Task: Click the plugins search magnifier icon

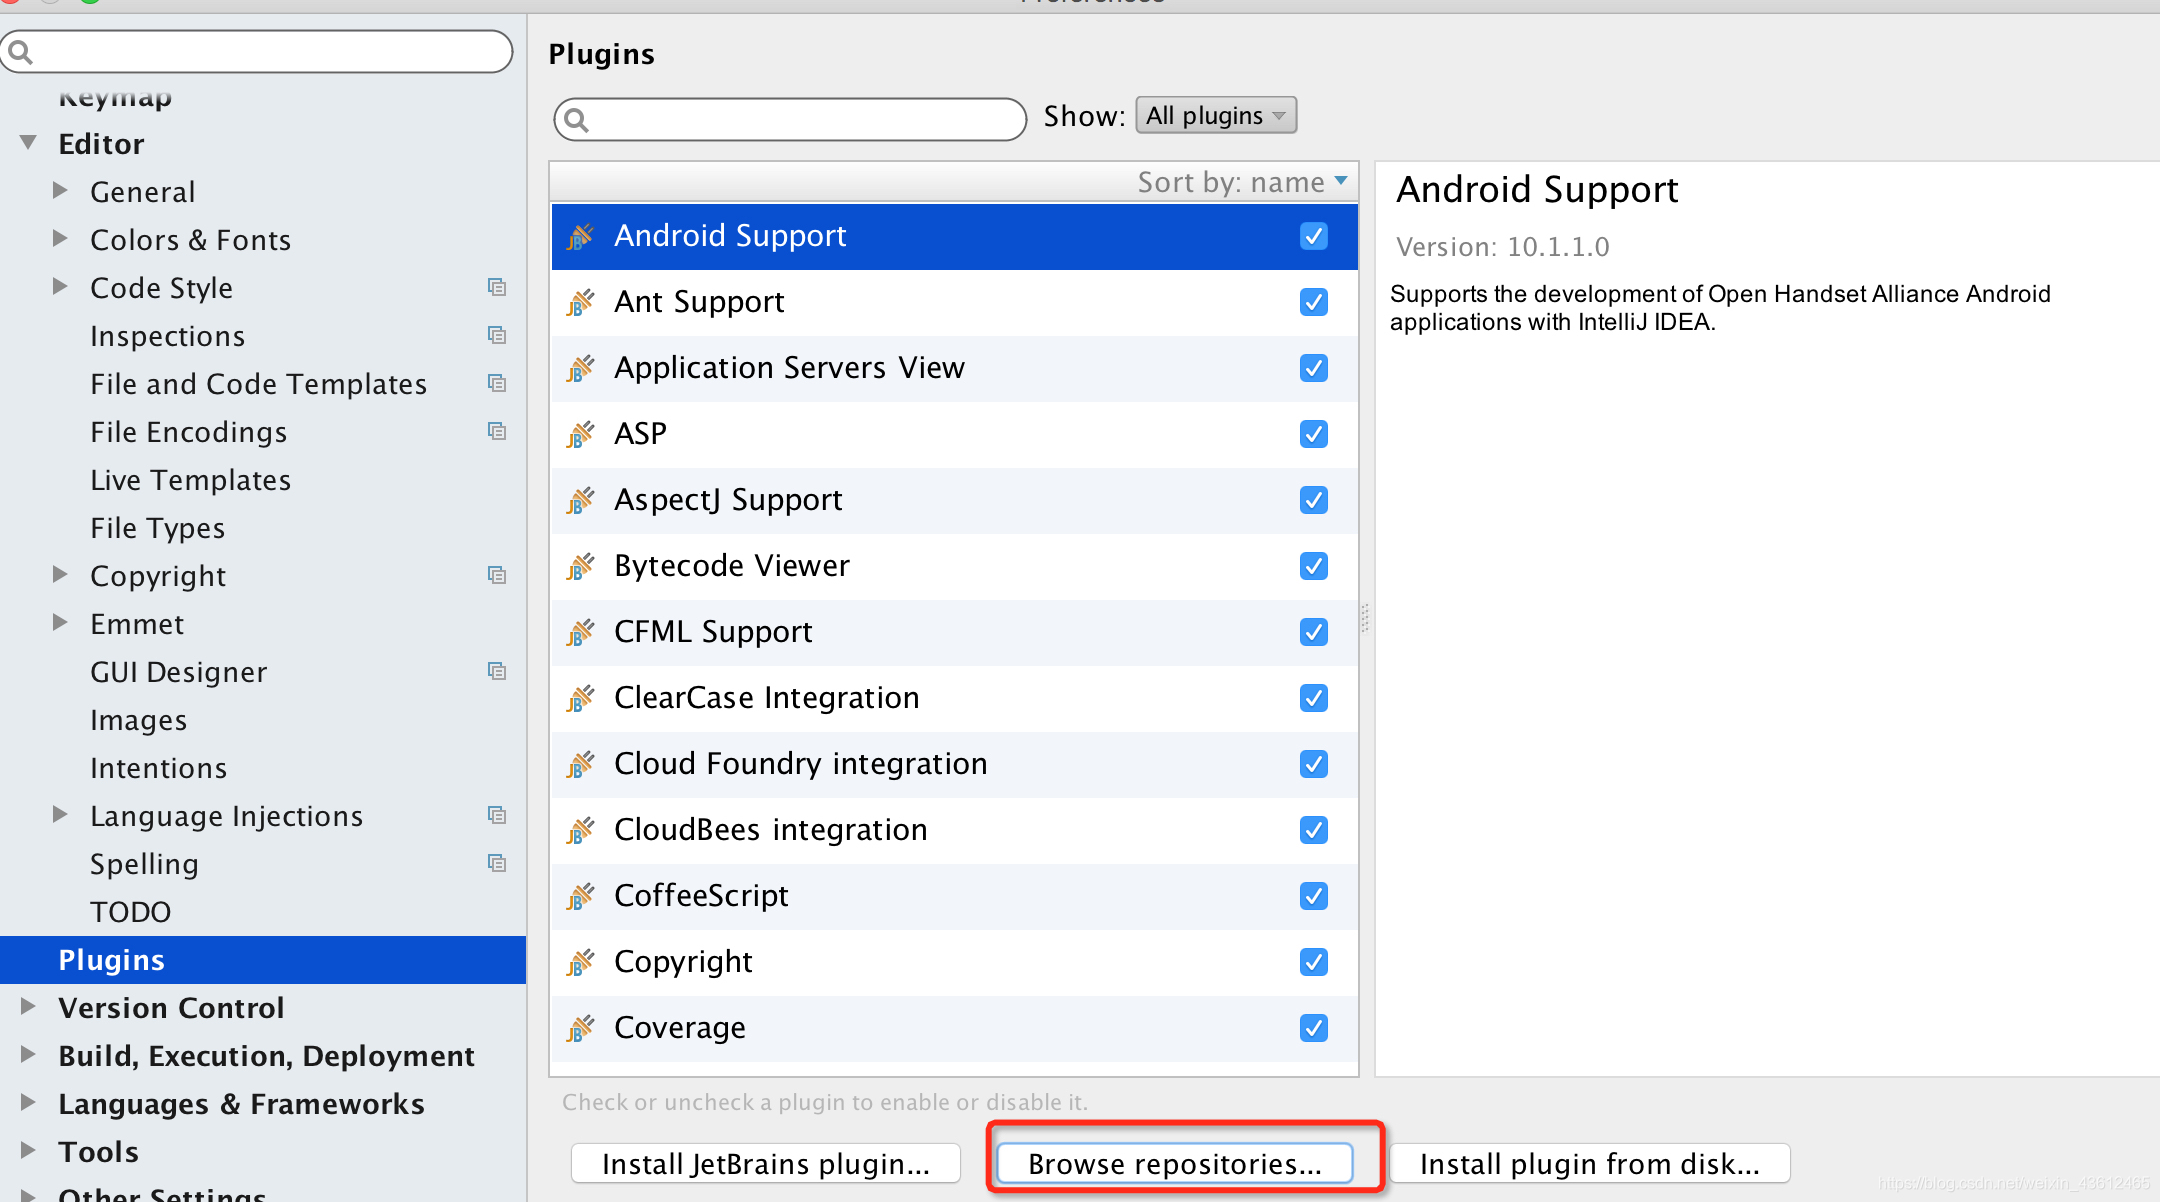Action: click(577, 120)
